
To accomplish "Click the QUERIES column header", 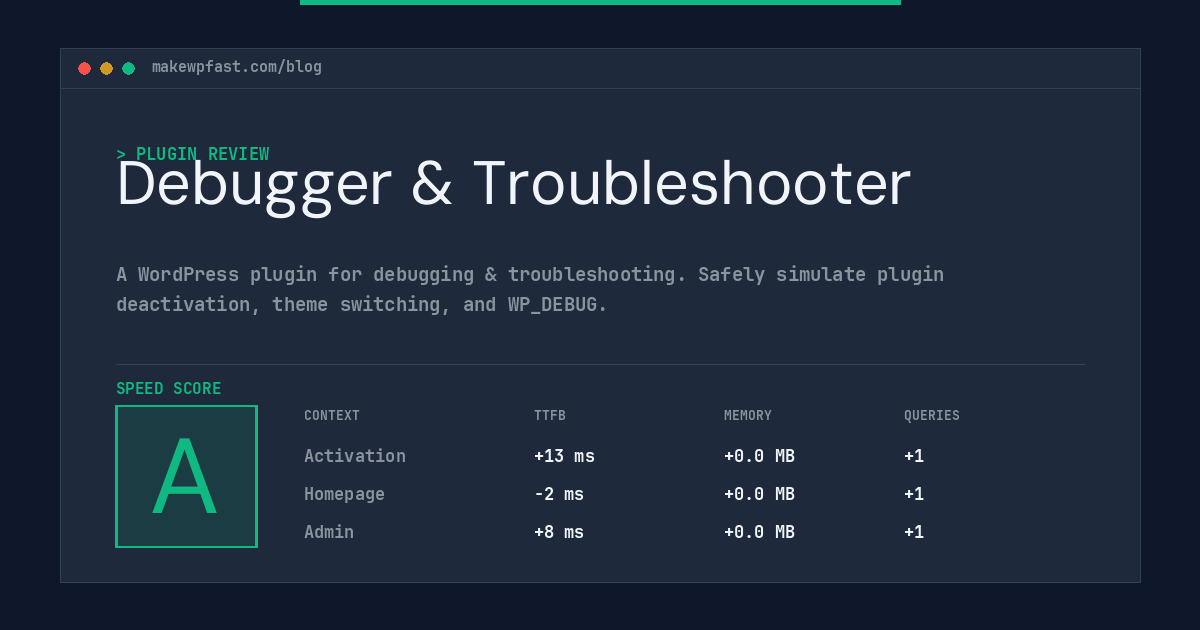I will tap(932, 416).
